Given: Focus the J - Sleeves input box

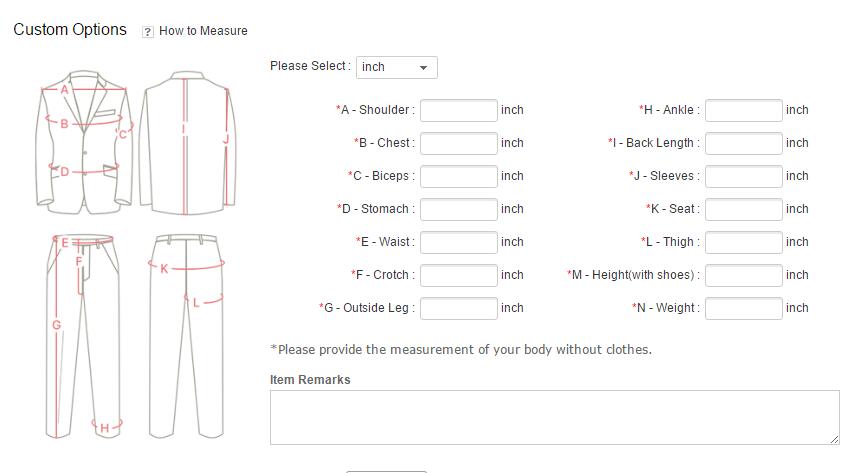Looking at the screenshot, I should click(743, 176).
